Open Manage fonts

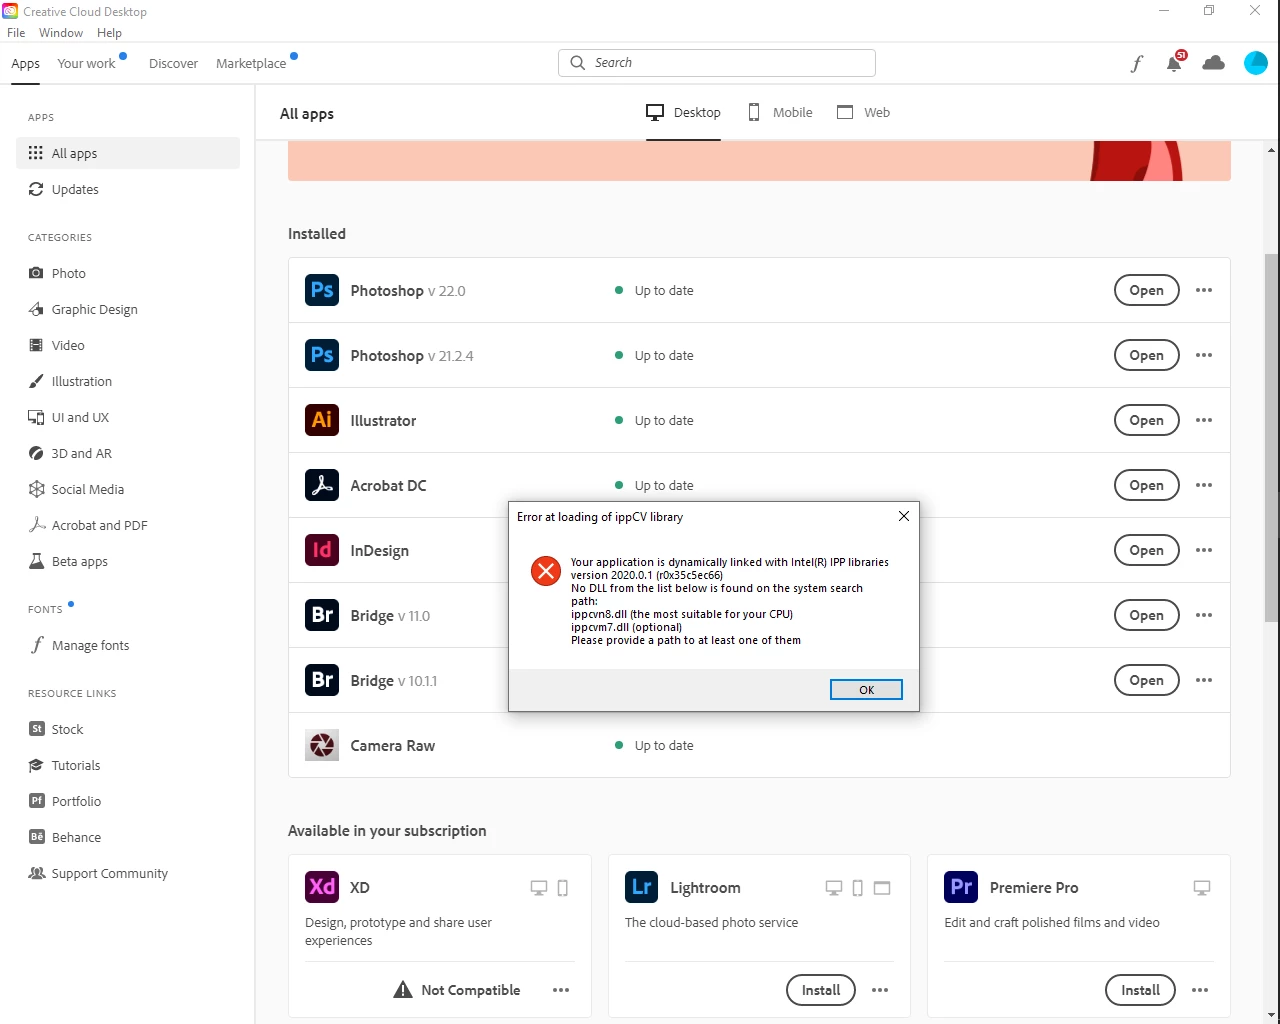[x=128, y=645]
